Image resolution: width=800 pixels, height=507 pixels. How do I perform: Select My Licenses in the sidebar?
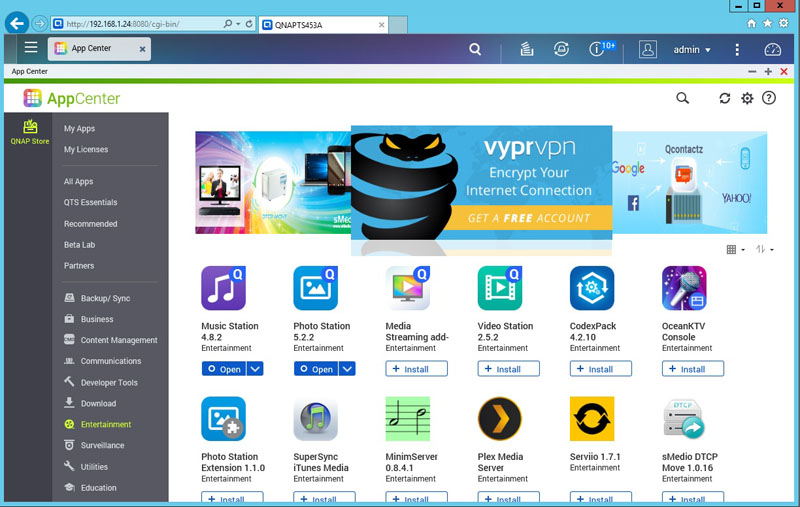click(86, 149)
